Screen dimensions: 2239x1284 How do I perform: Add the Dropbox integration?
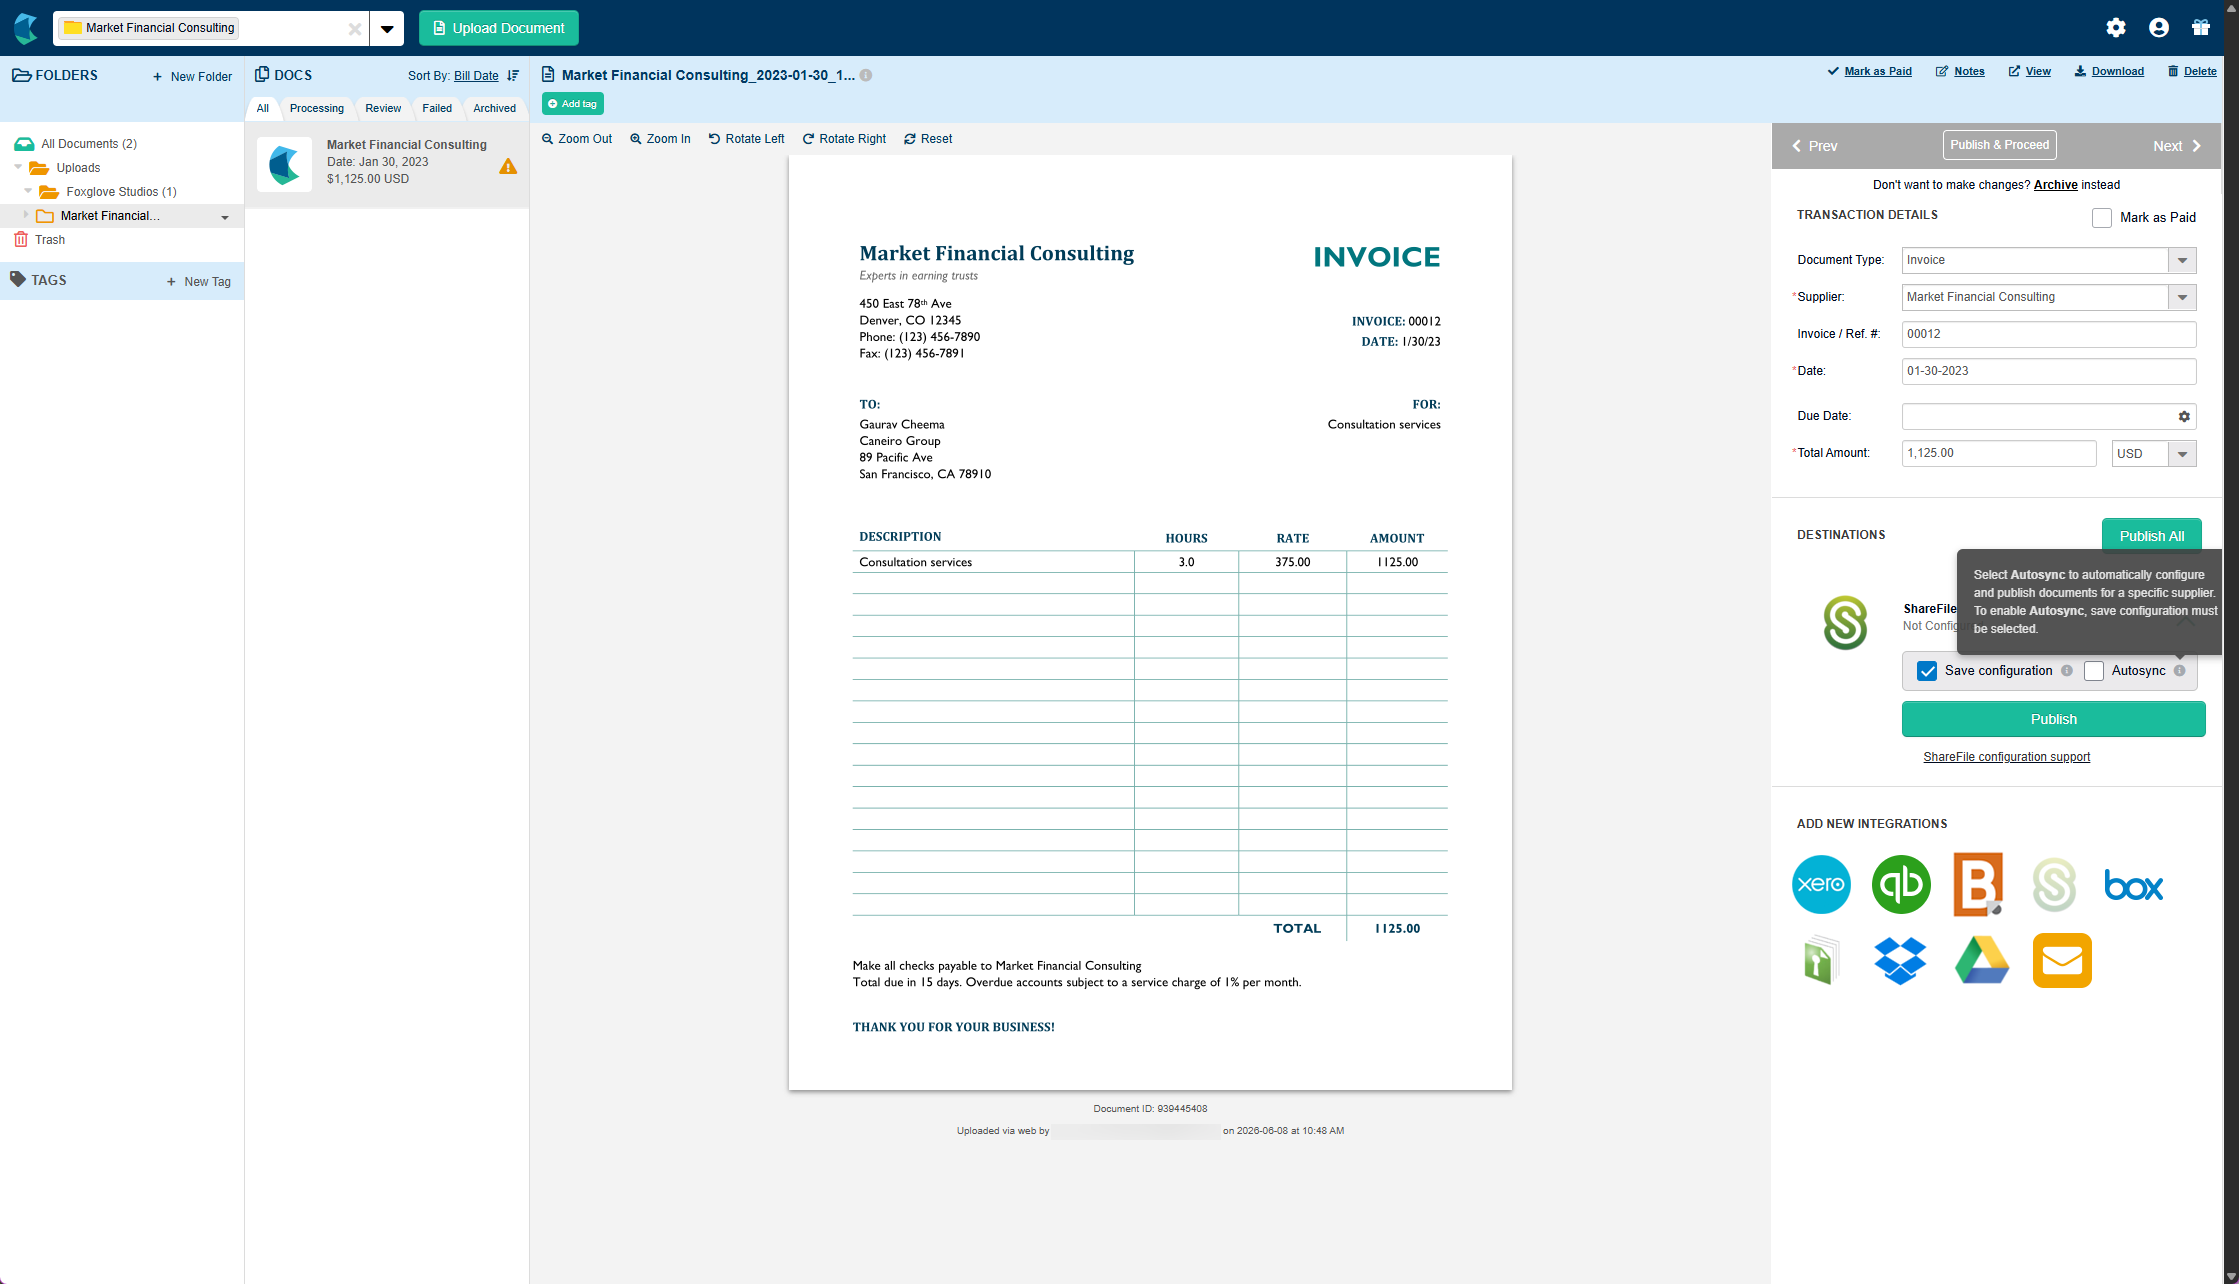tap(1900, 961)
